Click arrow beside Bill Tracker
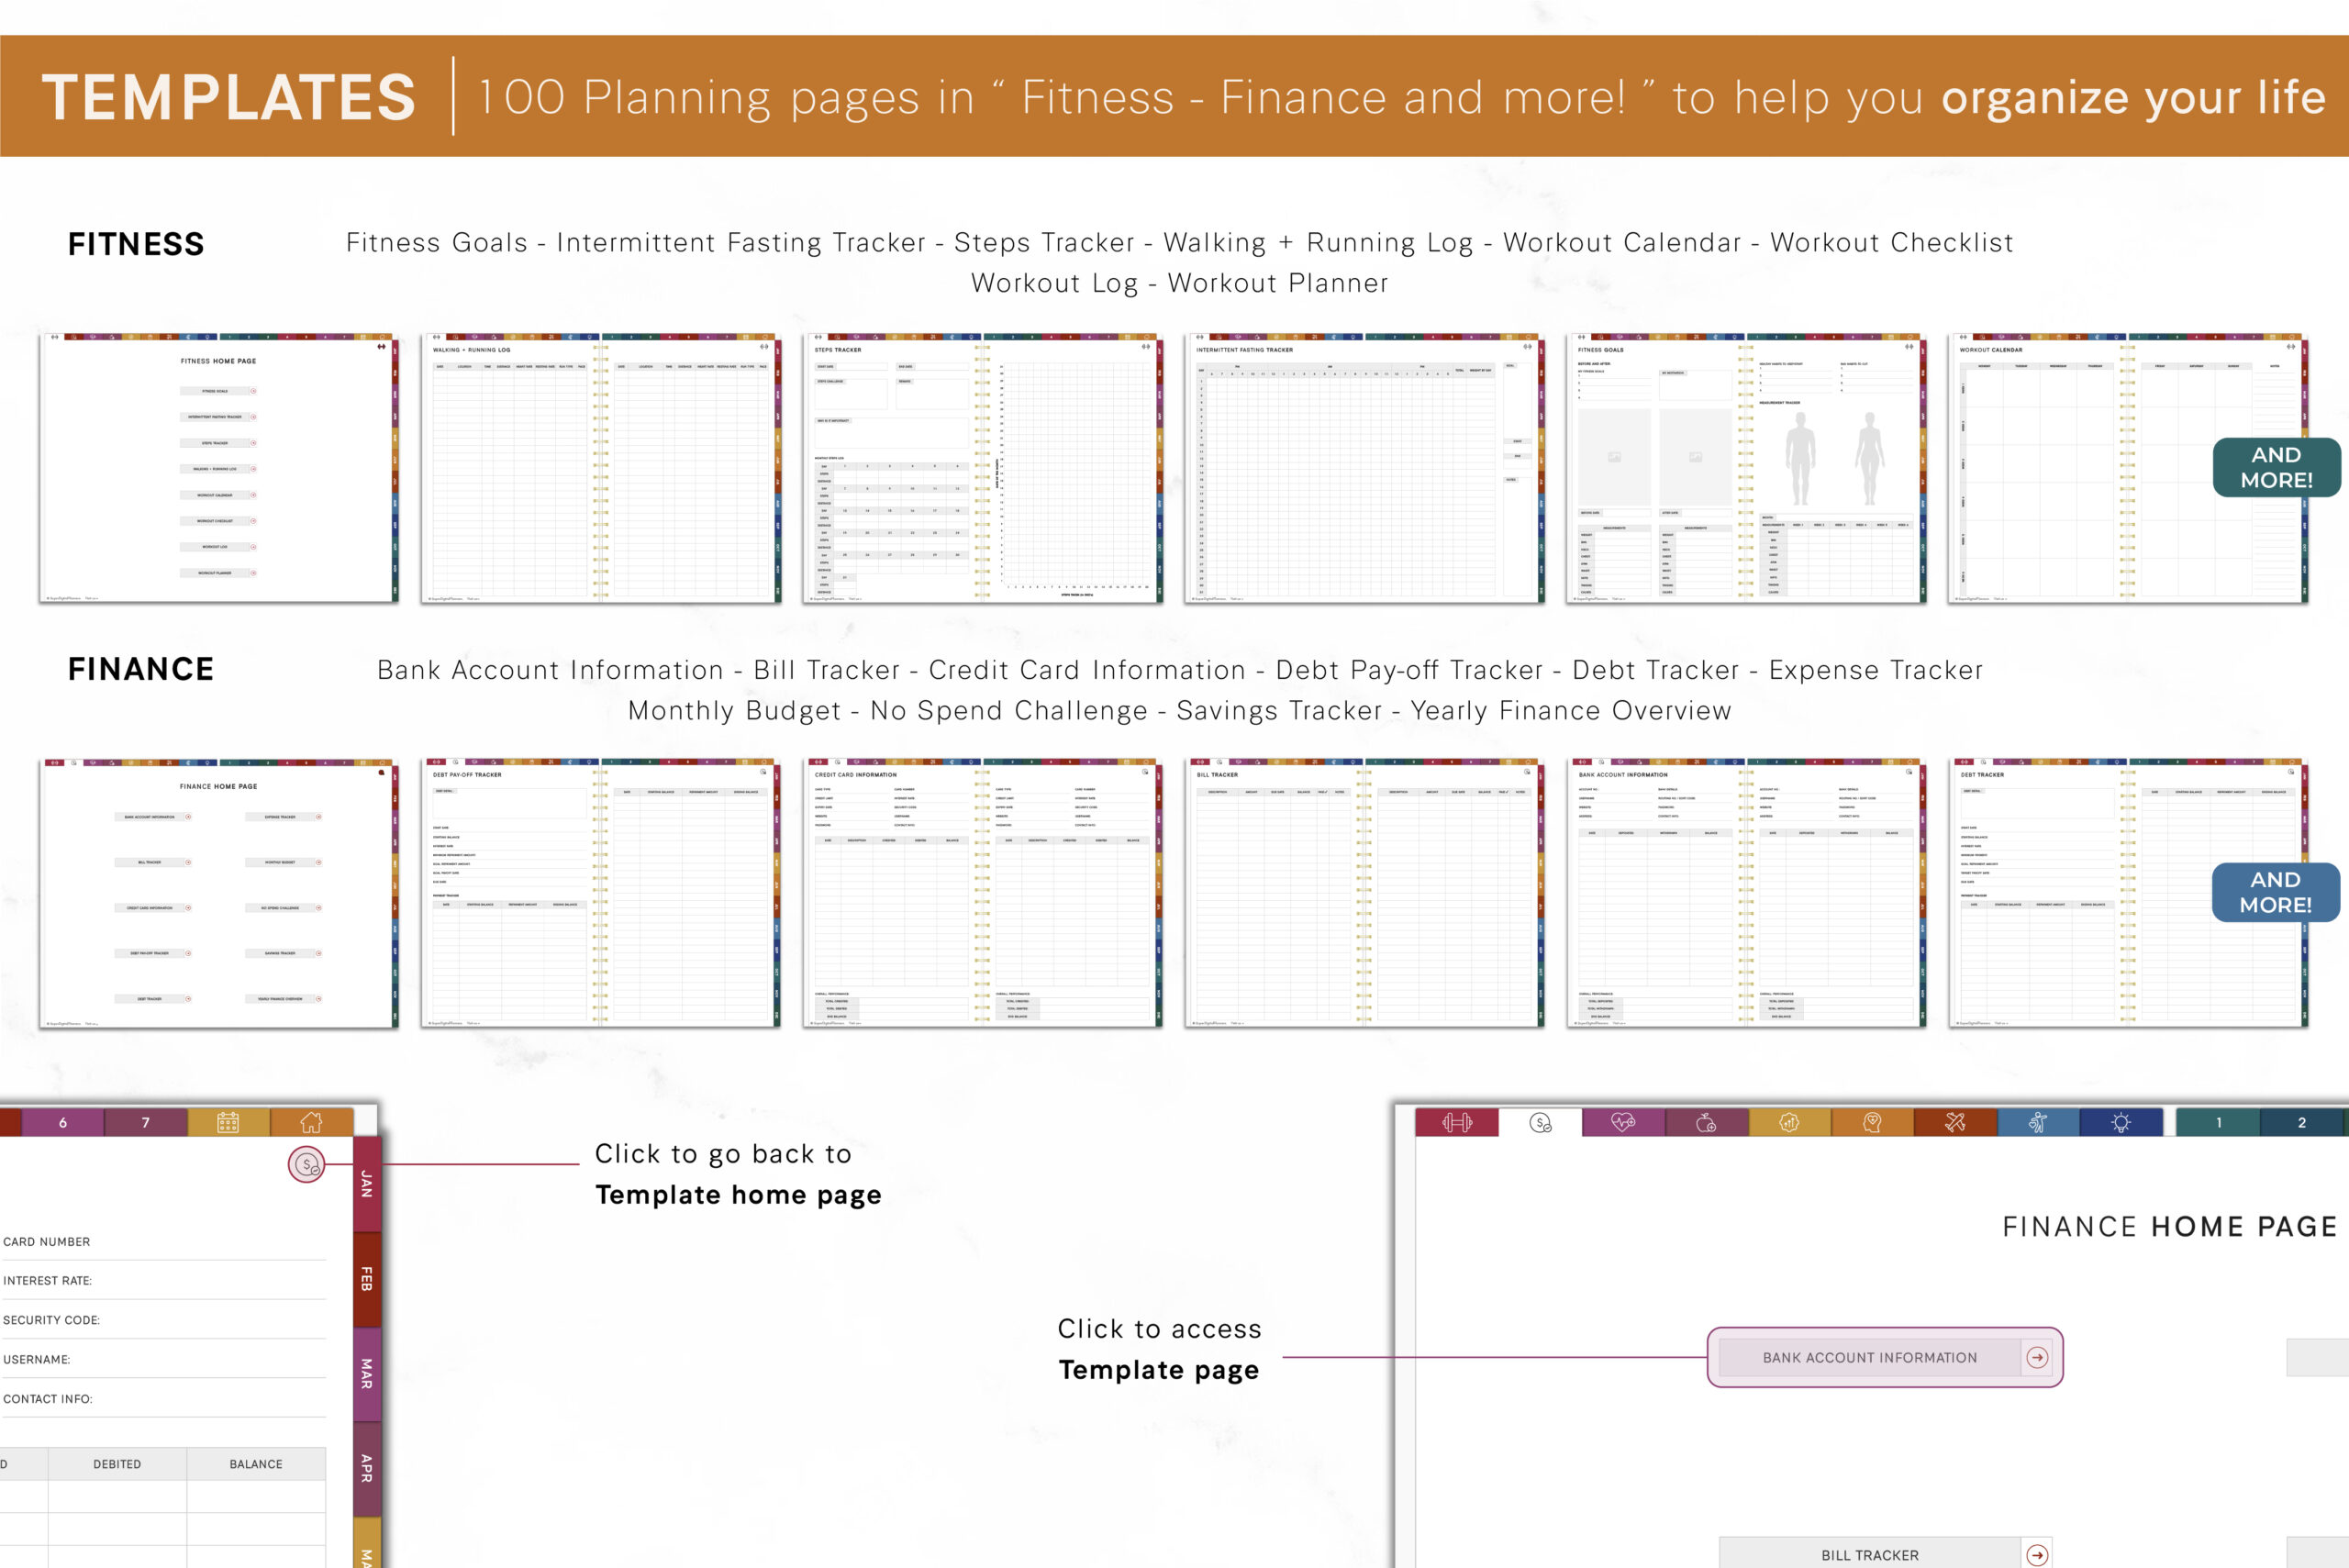 pyautogui.click(x=2036, y=1555)
